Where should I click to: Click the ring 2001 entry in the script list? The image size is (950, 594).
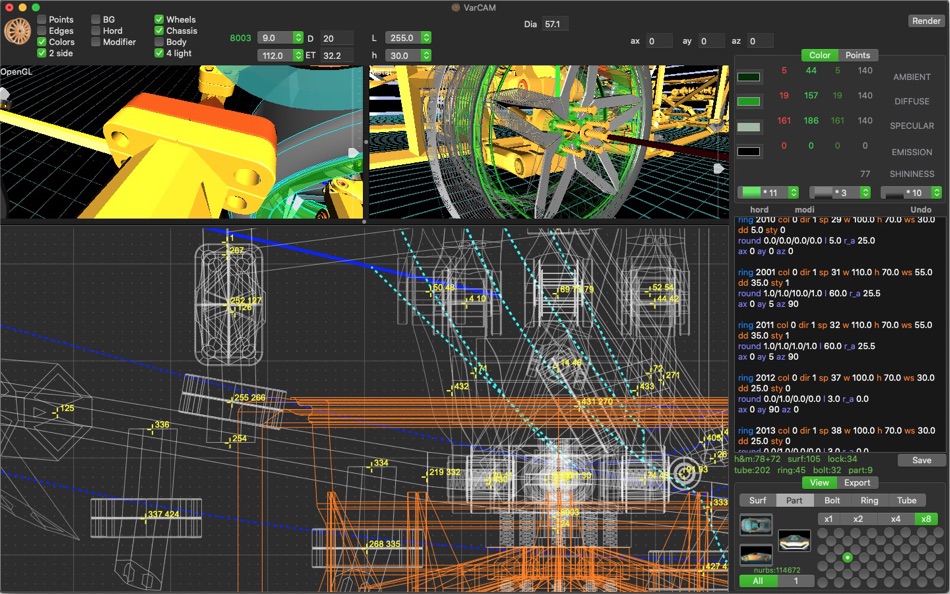click(835, 288)
